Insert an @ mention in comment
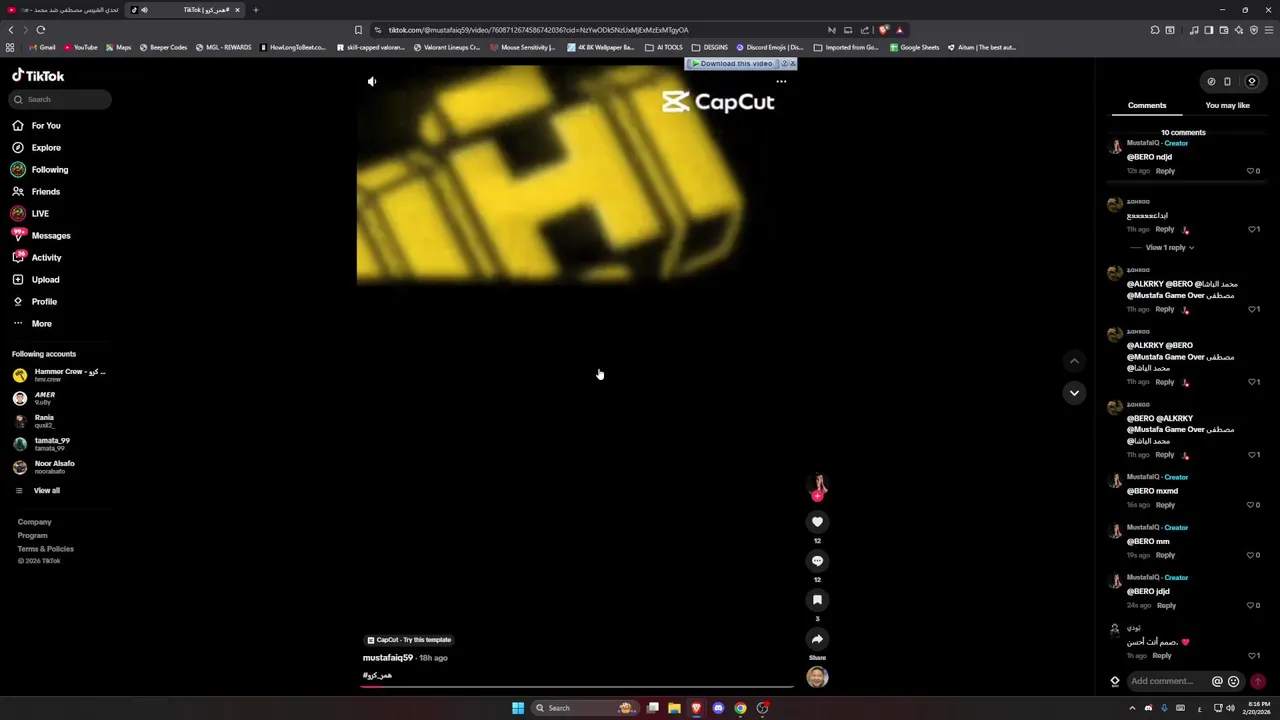Image resolution: width=1280 pixels, height=720 pixels. (1217, 682)
